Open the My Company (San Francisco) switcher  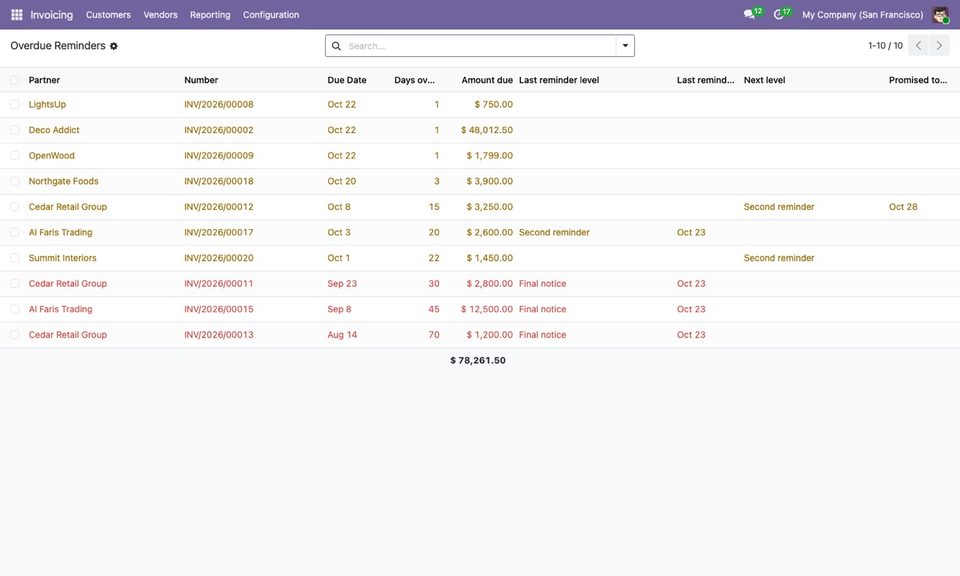pos(863,15)
